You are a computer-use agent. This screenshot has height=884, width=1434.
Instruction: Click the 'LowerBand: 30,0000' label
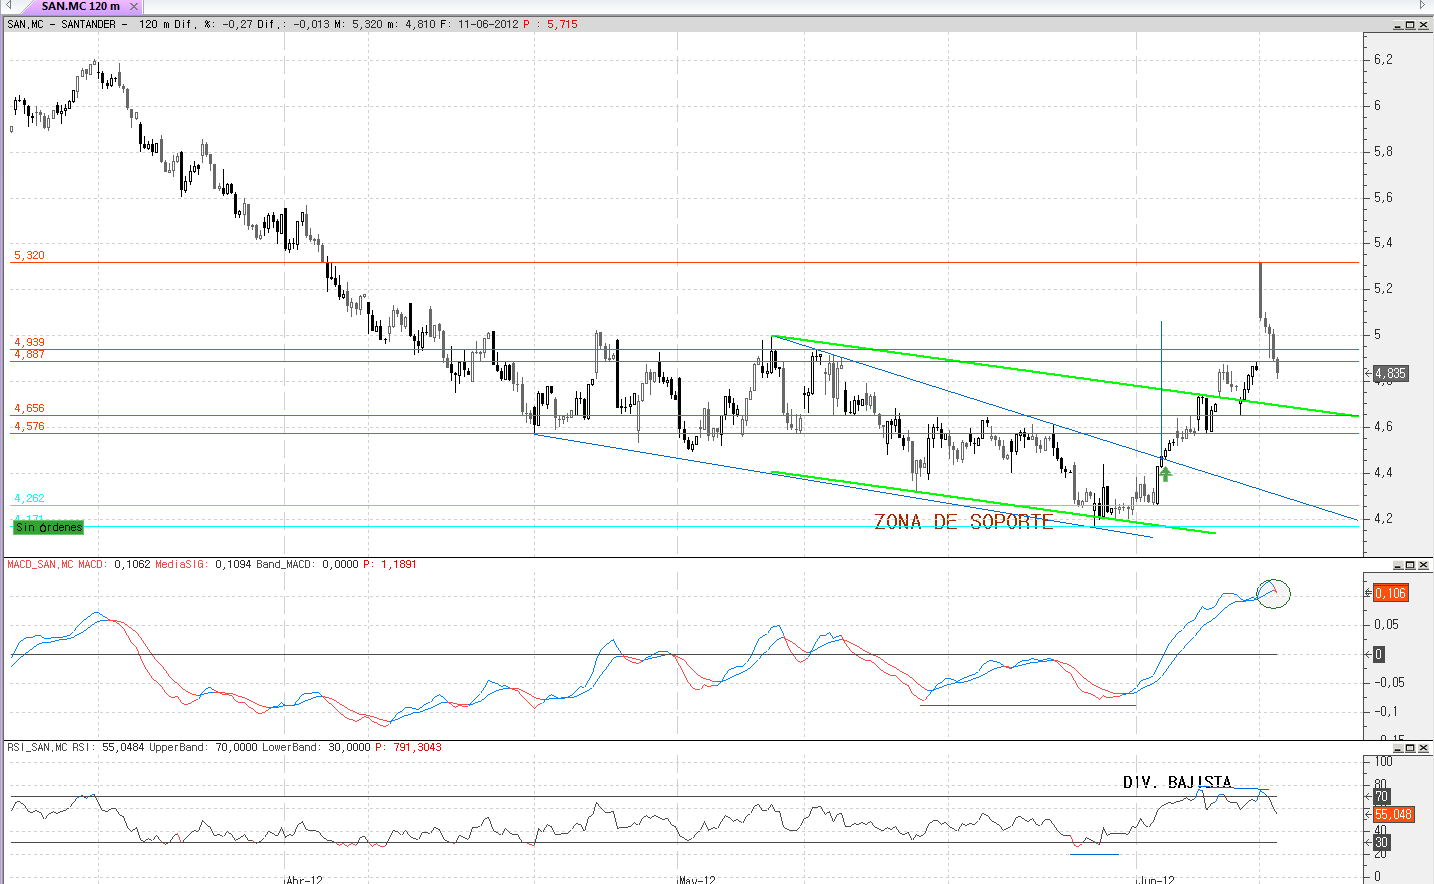click(x=316, y=747)
